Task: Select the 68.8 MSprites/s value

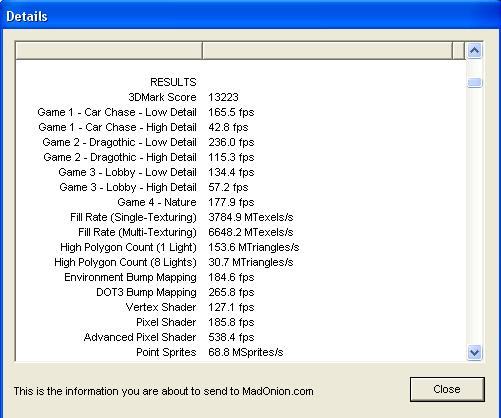Action: click(246, 352)
